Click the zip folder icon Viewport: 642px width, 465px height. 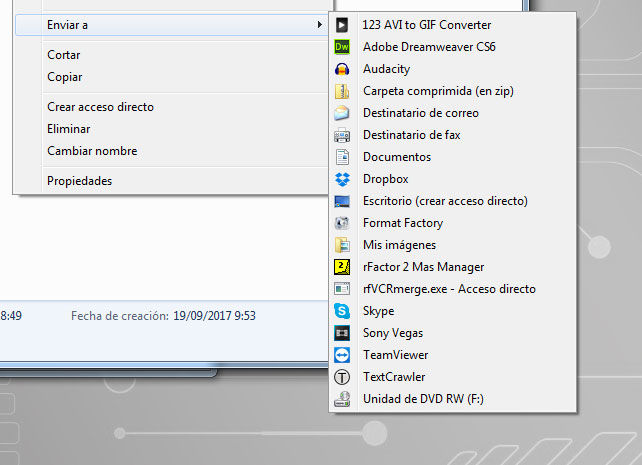tap(342, 91)
